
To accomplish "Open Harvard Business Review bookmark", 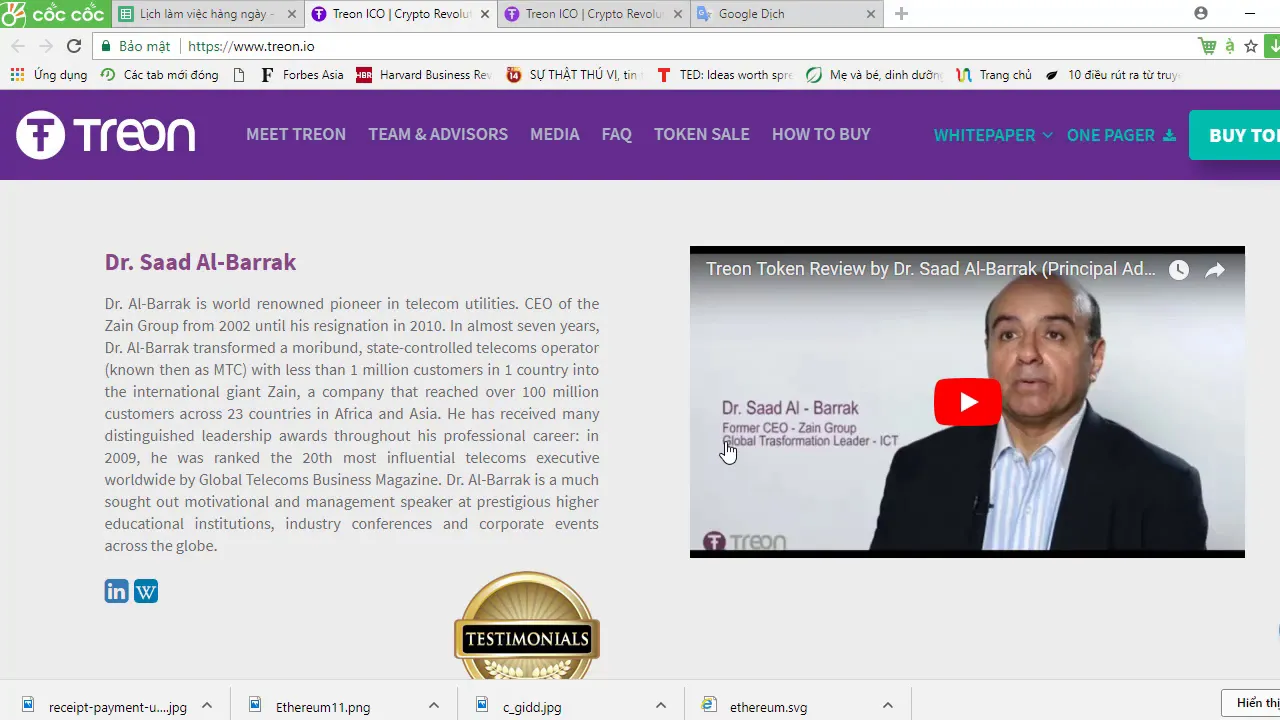I will click(424, 75).
